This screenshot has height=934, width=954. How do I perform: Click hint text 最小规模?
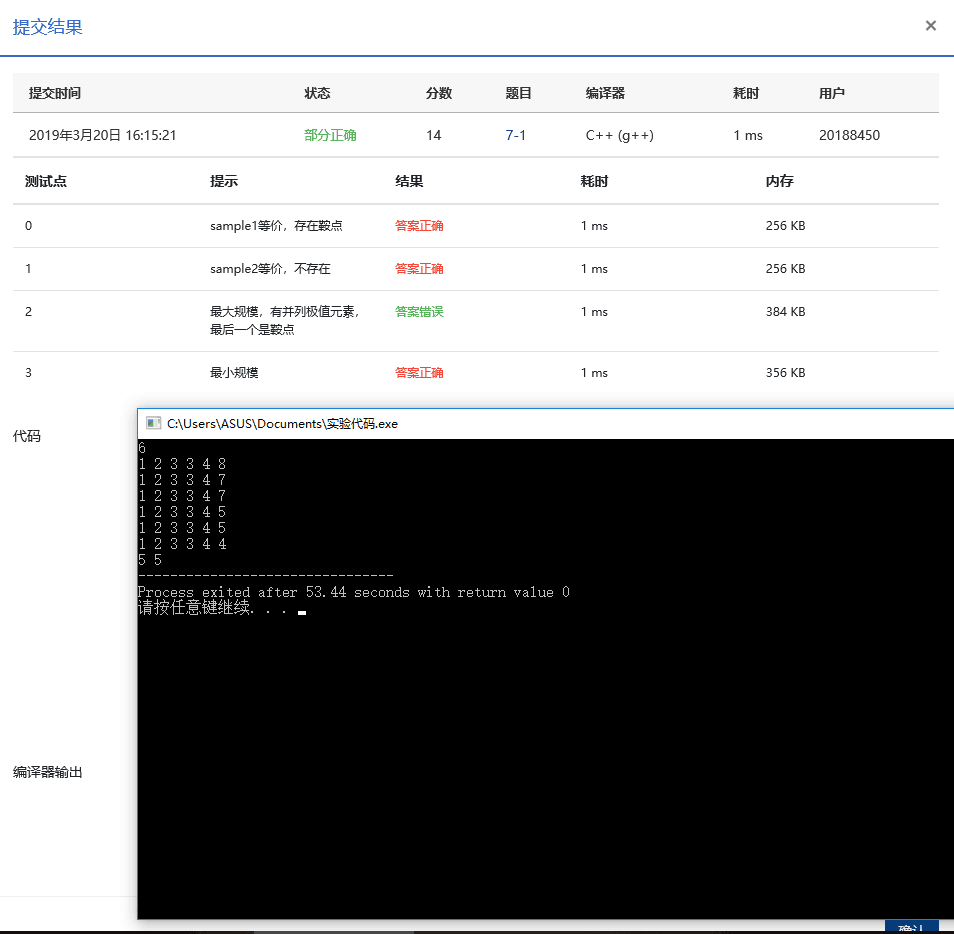pyautogui.click(x=234, y=372)
